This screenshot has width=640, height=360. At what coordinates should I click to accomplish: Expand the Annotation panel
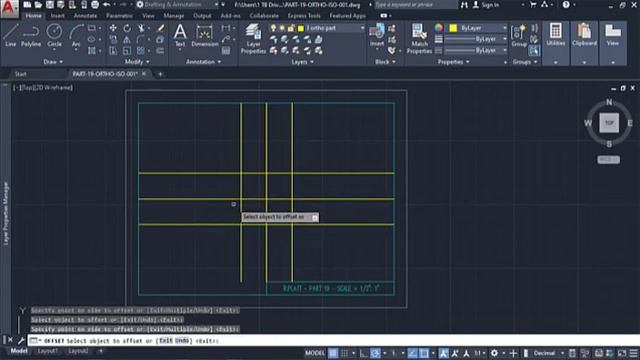click(x=203, y=62)
